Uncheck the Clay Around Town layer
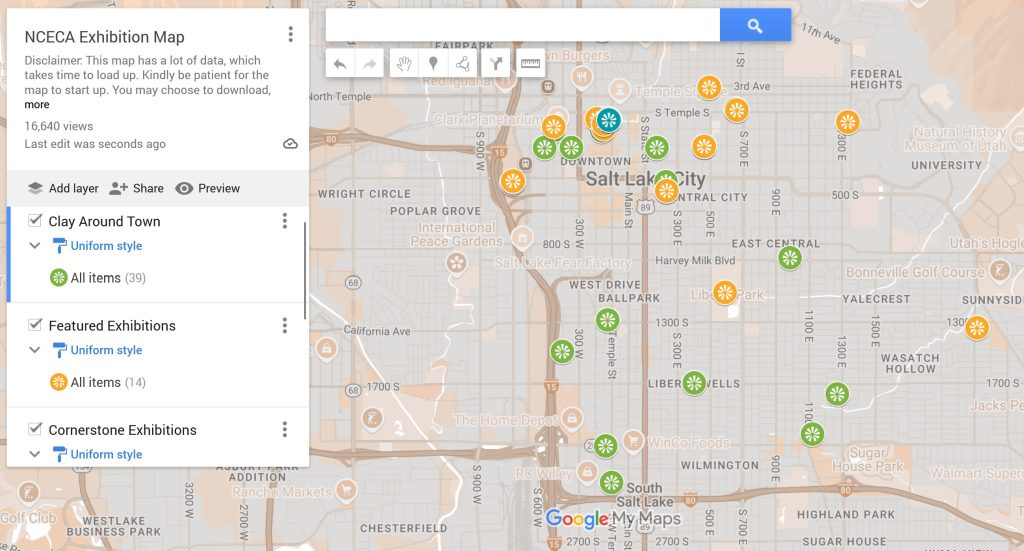Viewport: 1024px width, 551px height. [x=35, y=221]
